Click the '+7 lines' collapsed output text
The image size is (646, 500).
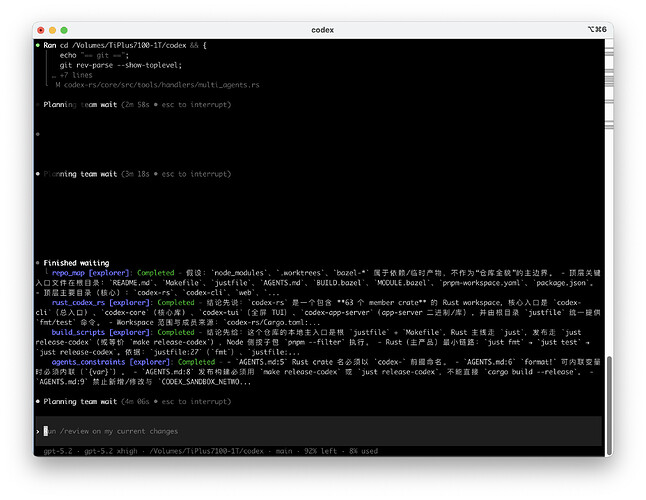click(x=76, y=75)
